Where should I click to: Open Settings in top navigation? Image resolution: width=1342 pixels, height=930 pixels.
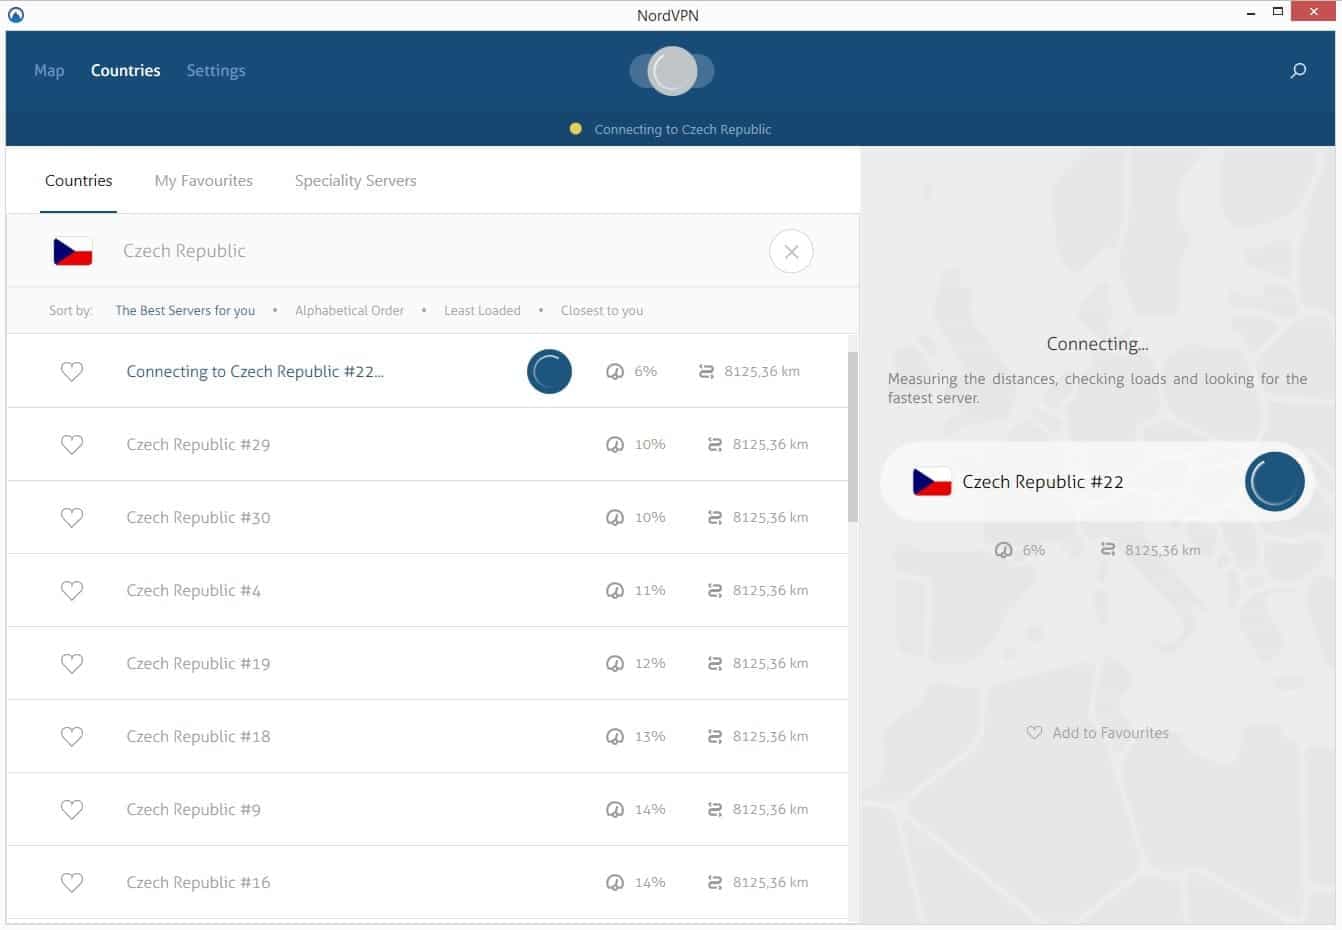216,70
